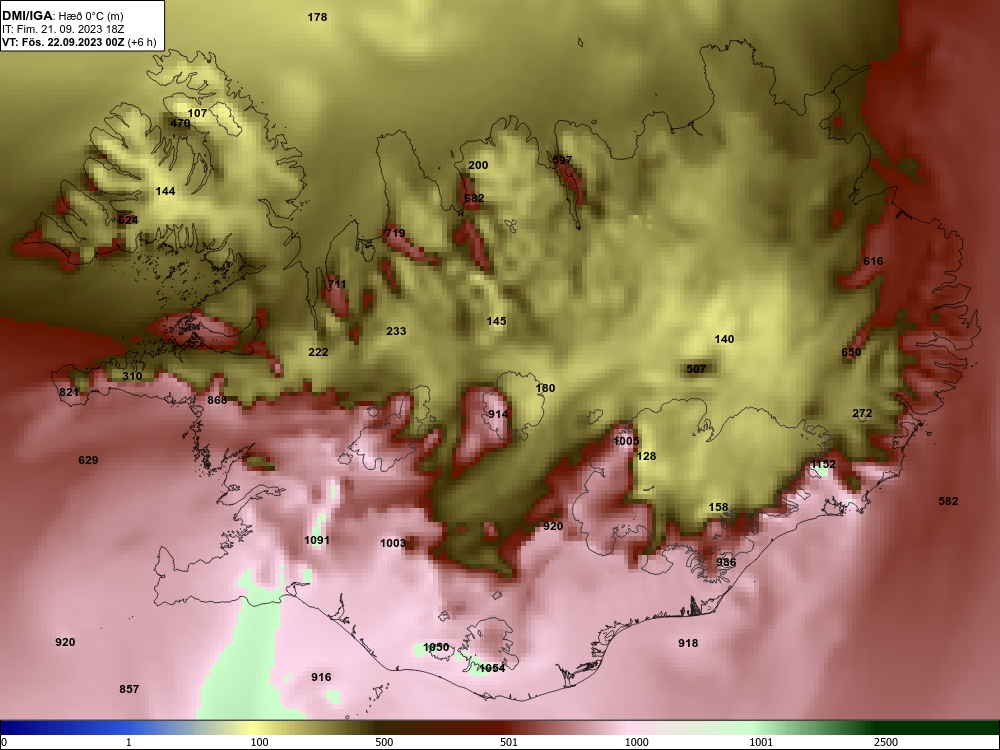
Task: Select the map value 918
Action: 688,643
